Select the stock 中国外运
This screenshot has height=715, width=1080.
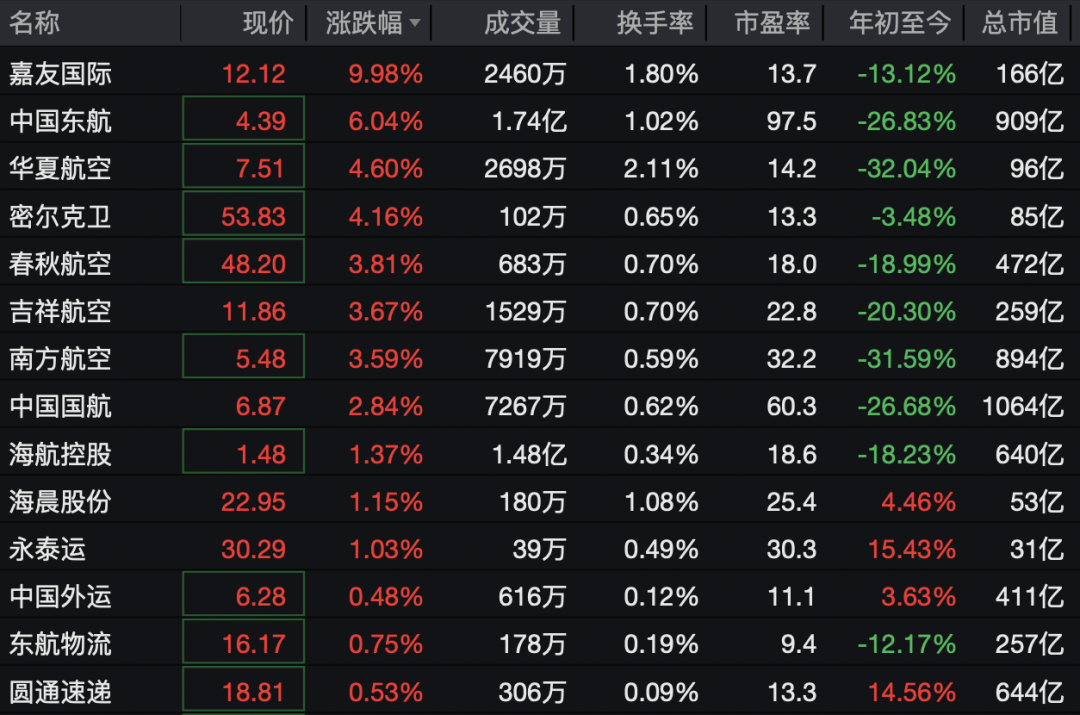[x=61, y=597]
